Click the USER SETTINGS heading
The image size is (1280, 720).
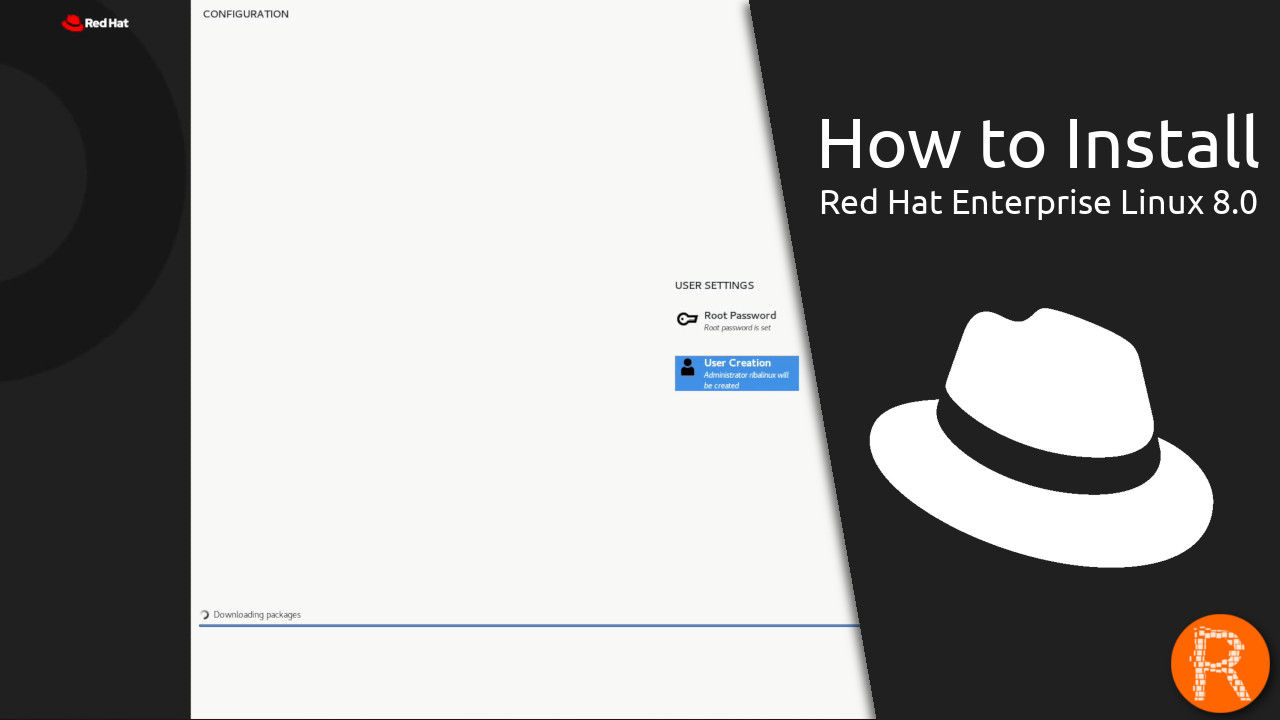pos(714,286)
